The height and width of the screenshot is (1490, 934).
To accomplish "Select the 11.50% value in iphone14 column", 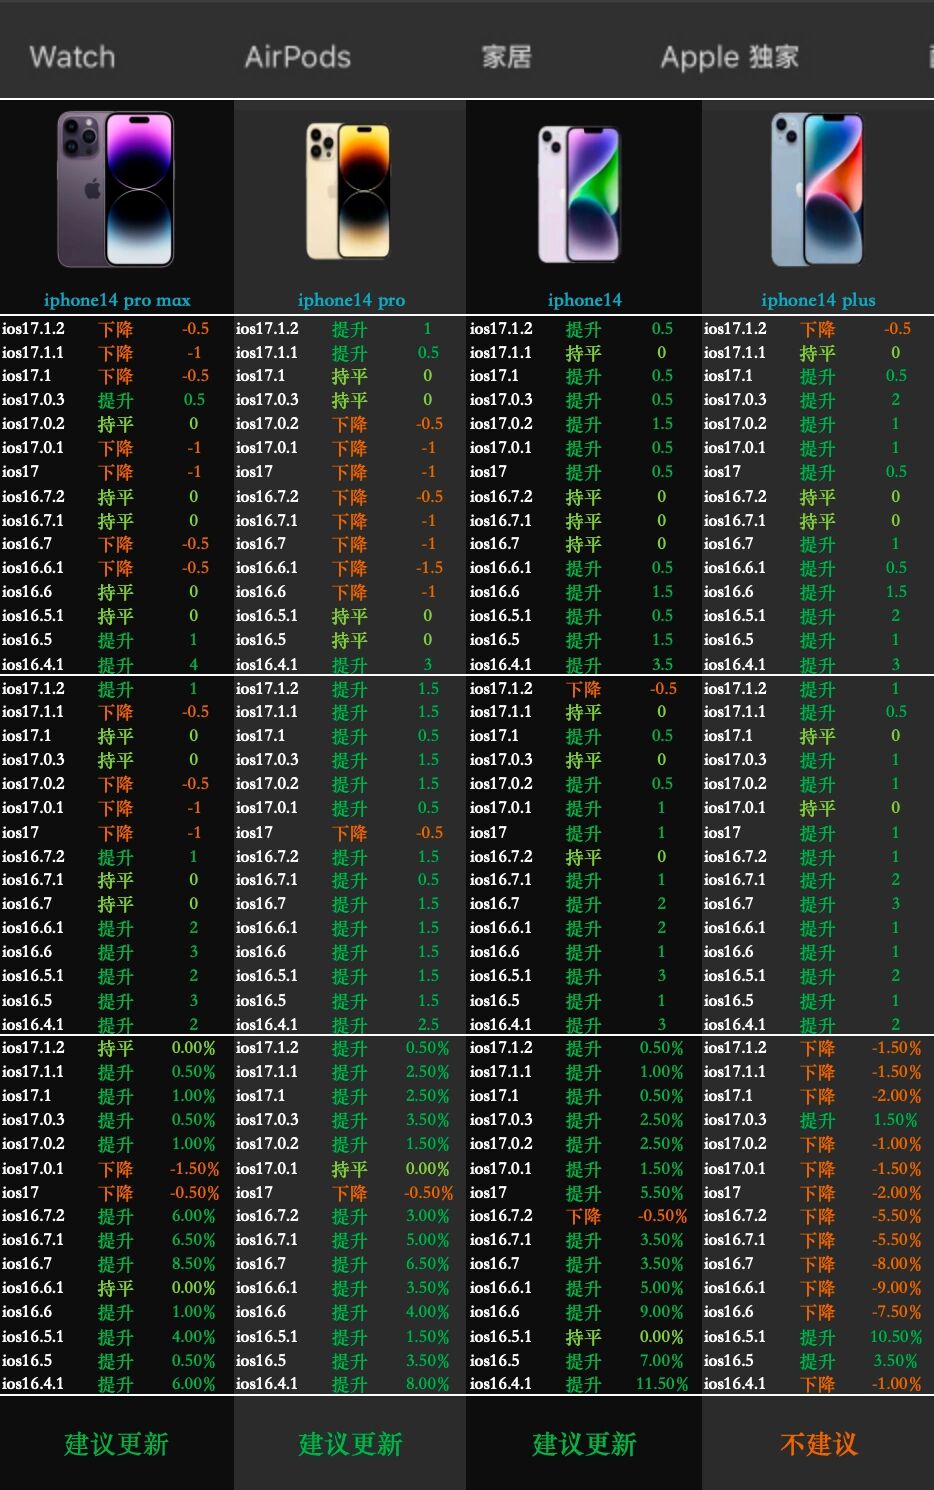I will tap(662, 1385).
